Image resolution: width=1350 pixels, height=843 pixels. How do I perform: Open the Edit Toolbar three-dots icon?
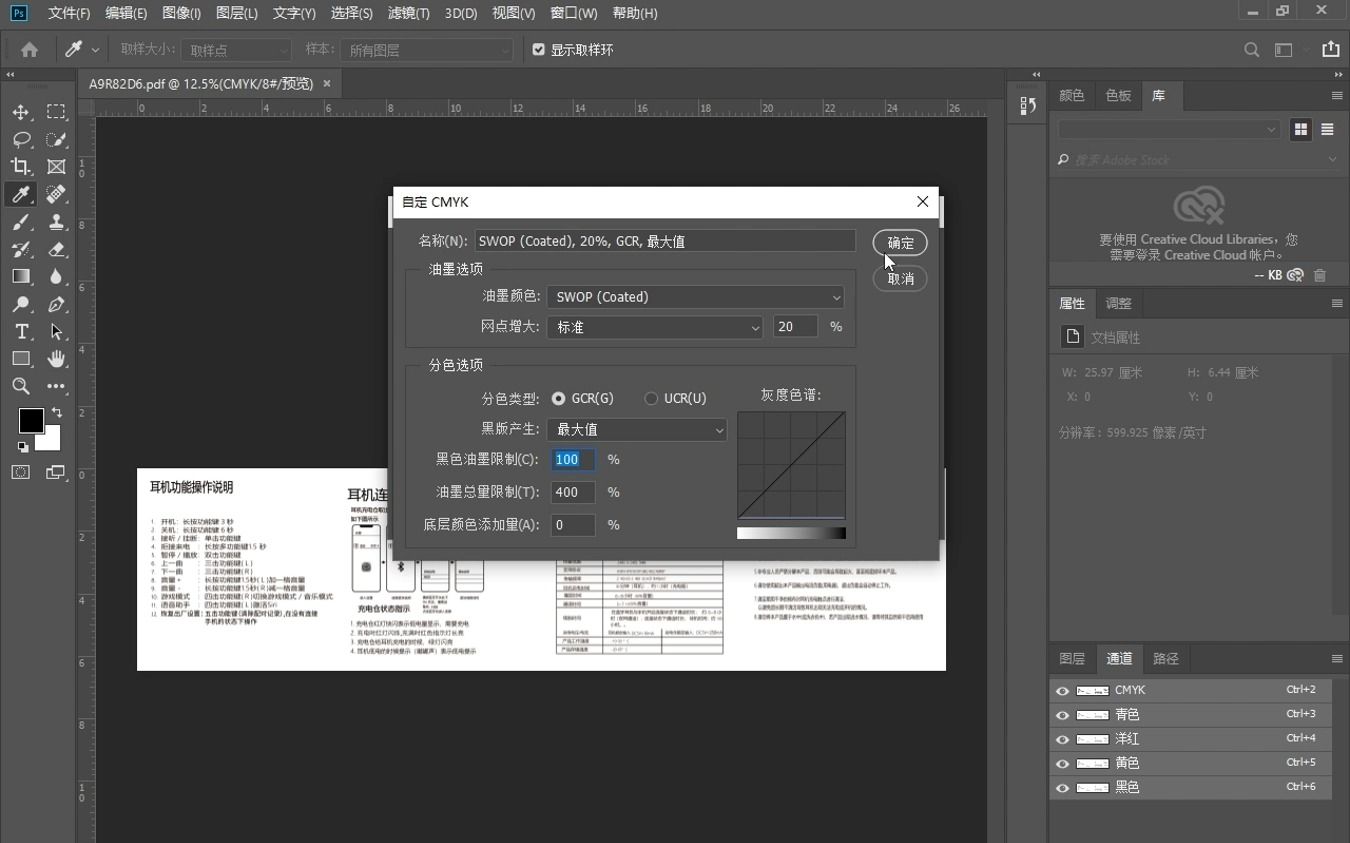tap(56, 386)
